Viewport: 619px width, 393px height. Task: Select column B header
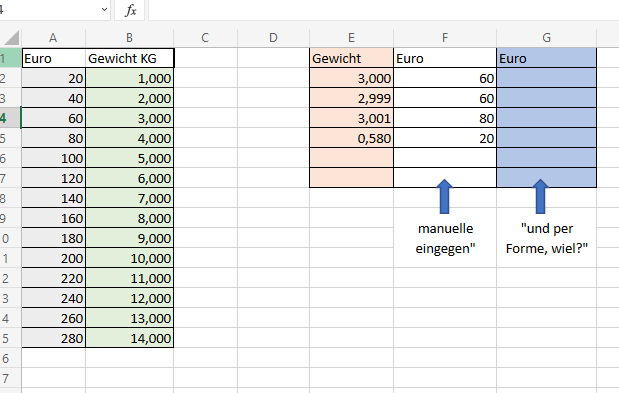click(x=129, y=38)
